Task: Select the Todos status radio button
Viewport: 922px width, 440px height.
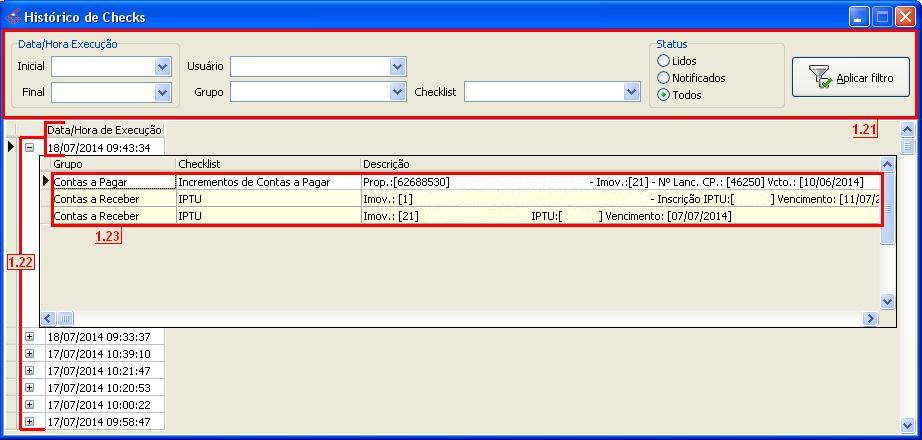Action: [663, 95]
